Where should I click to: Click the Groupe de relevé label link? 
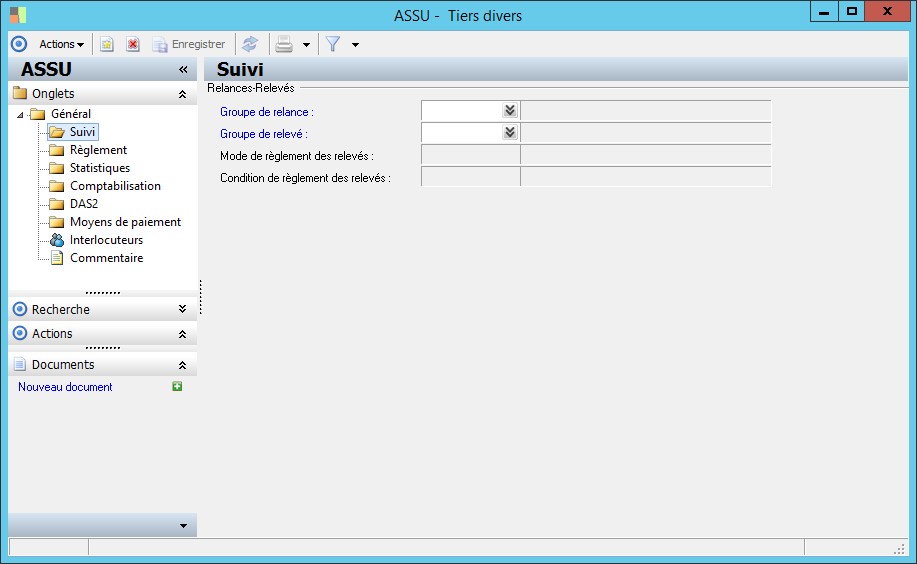tap(264, 134)
